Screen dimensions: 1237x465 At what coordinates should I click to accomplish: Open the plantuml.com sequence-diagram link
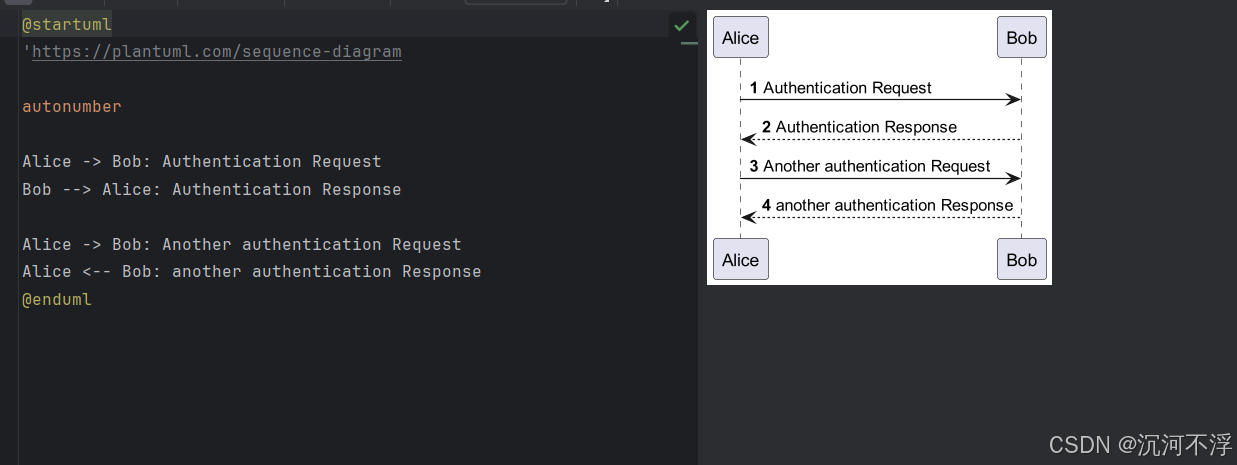(x=216, y=51)
